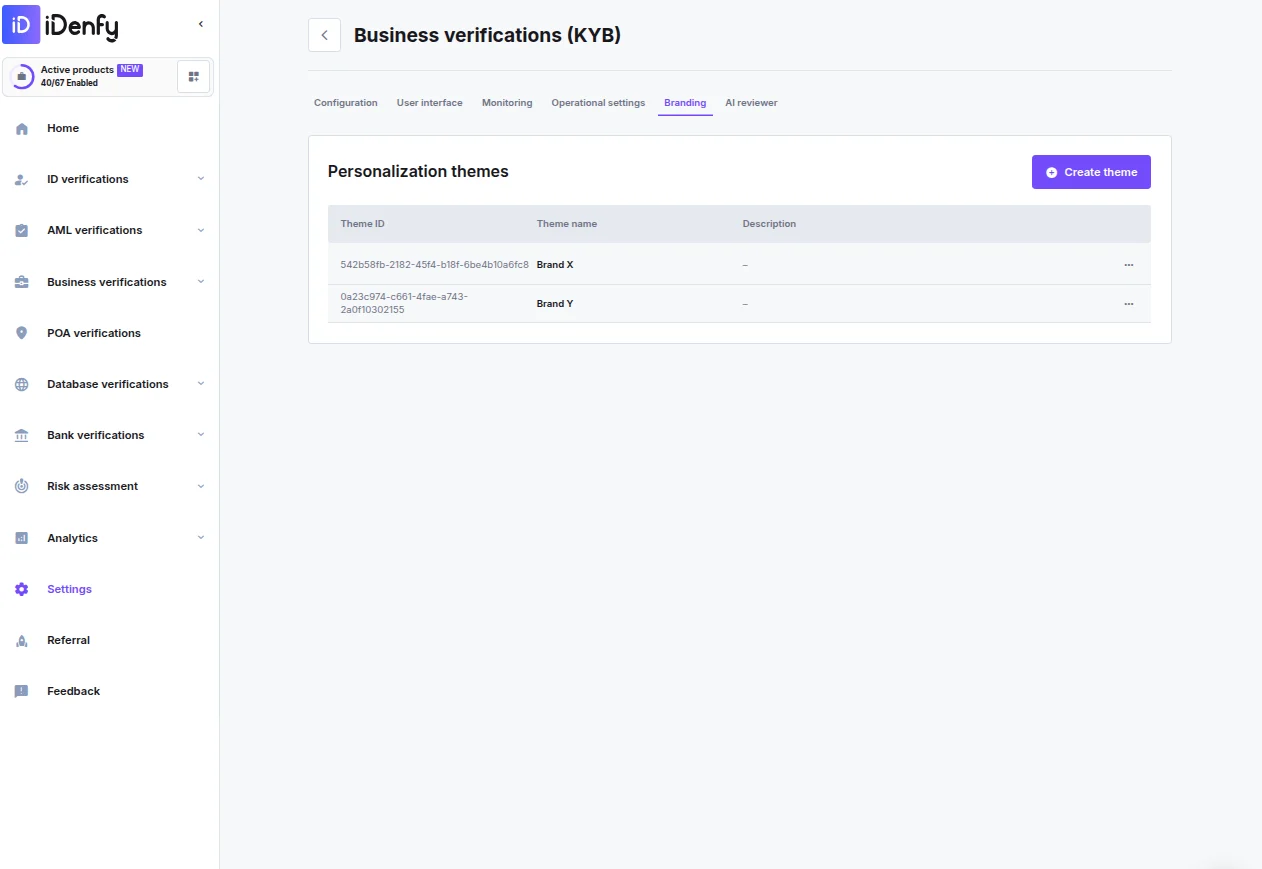Image resolution: width=1262 pixels, height=869 pixels.
Task: Click the Business verifications briefcase icon
Action: 22,282
